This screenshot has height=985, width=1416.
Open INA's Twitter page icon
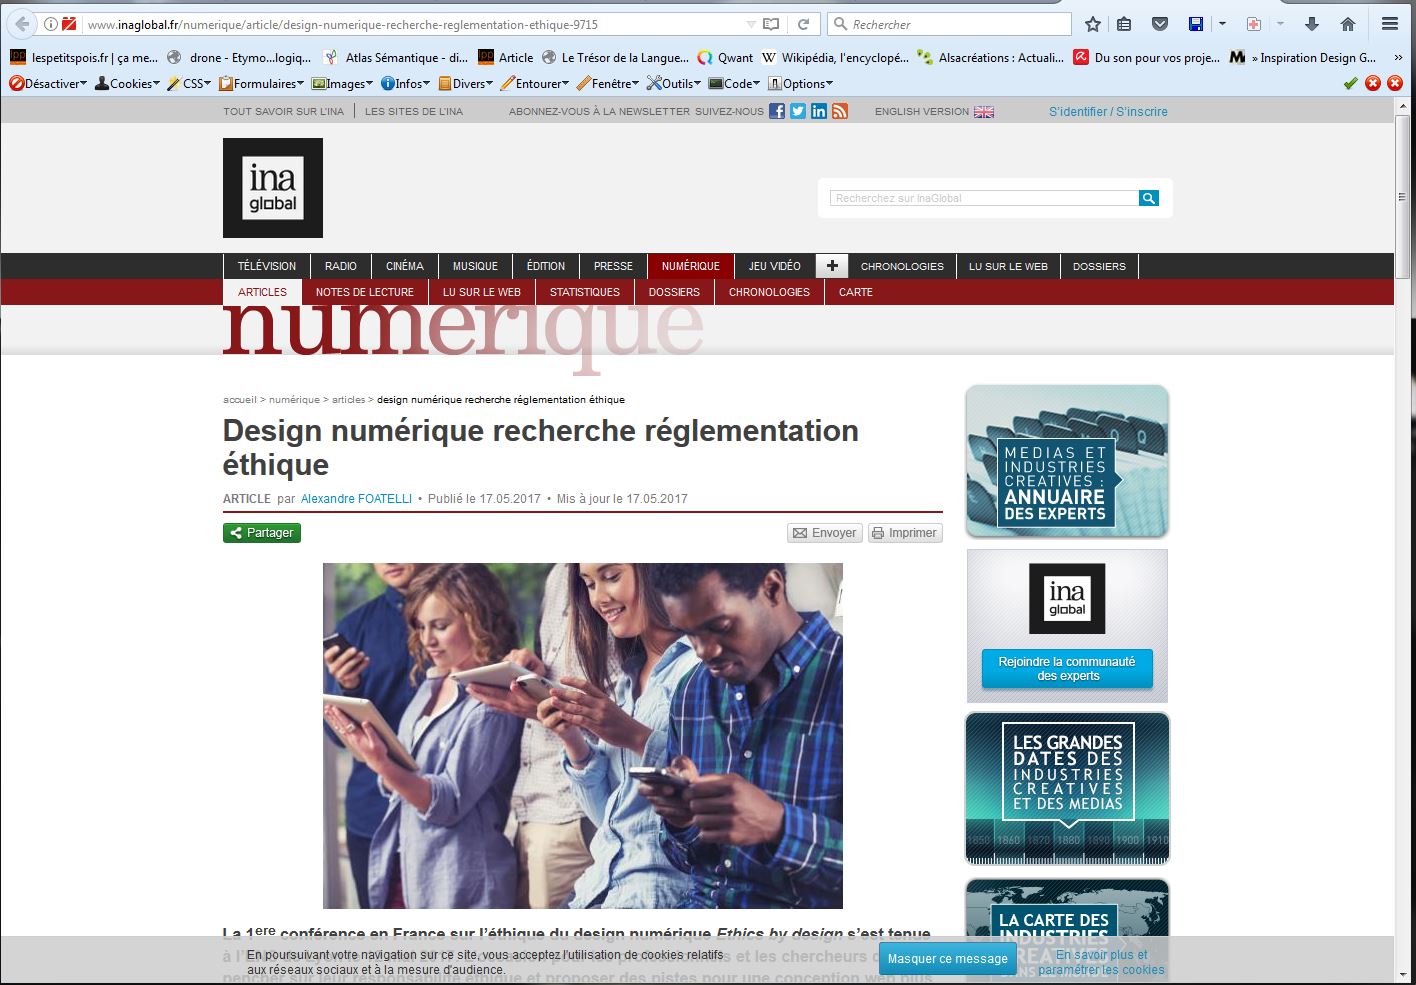798,111
